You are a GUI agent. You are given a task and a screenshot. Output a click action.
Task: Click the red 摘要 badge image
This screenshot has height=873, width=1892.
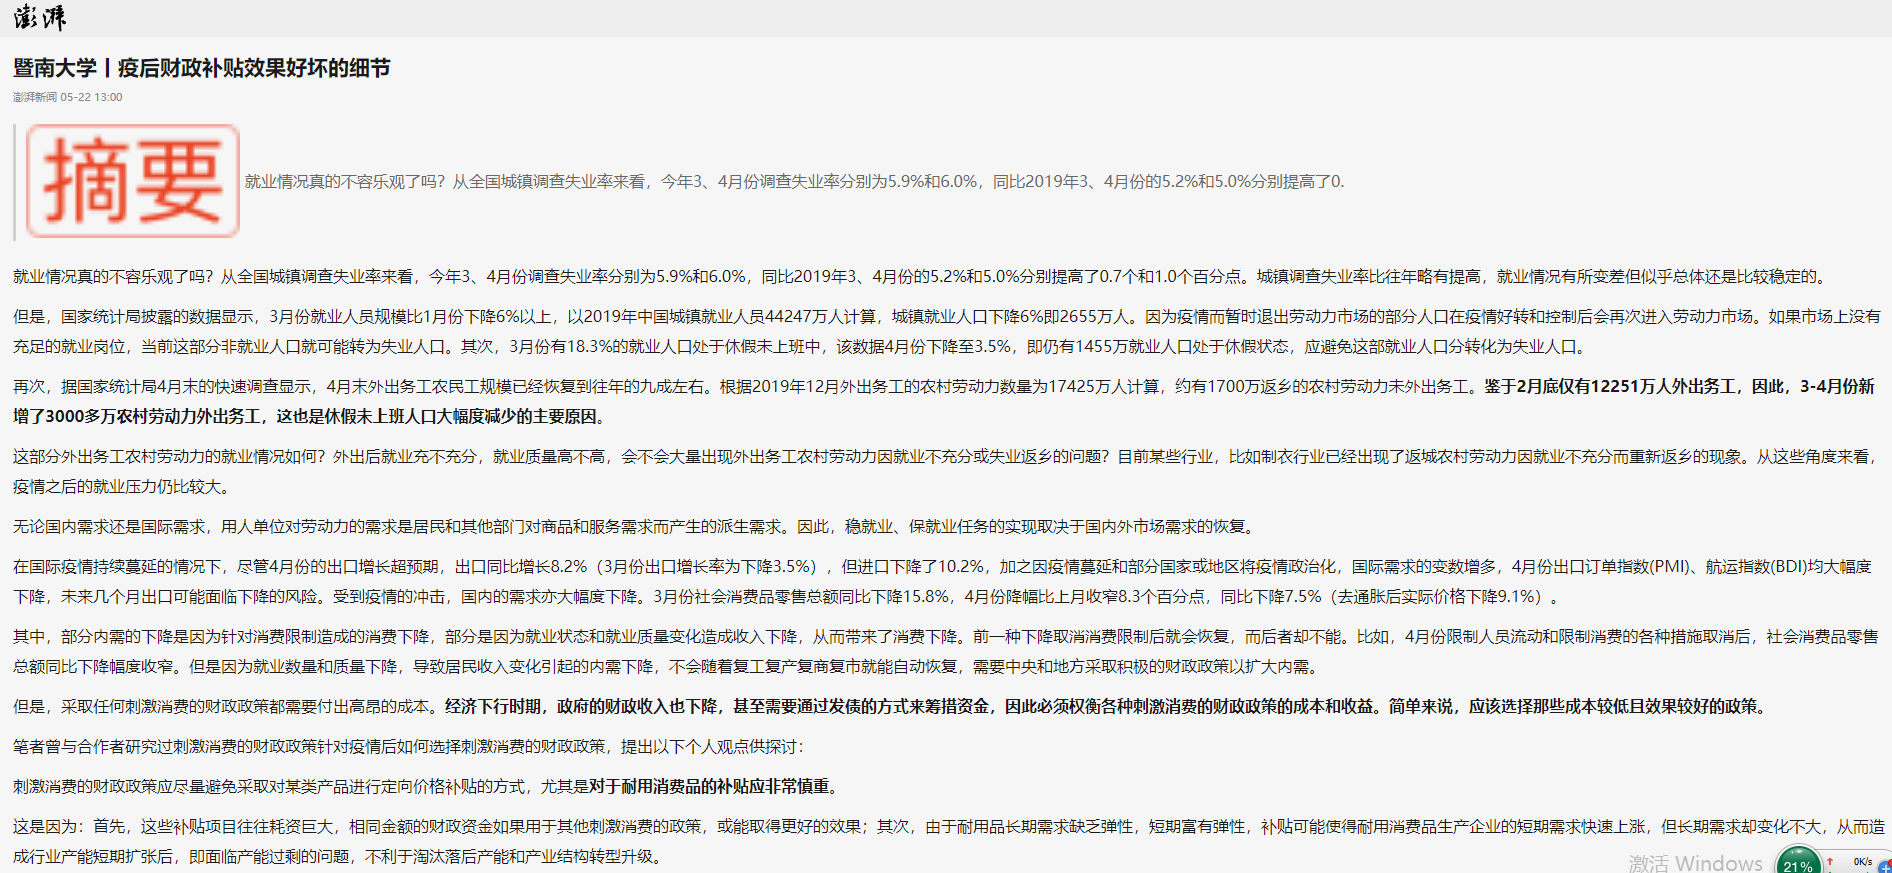tap(132, 181)
